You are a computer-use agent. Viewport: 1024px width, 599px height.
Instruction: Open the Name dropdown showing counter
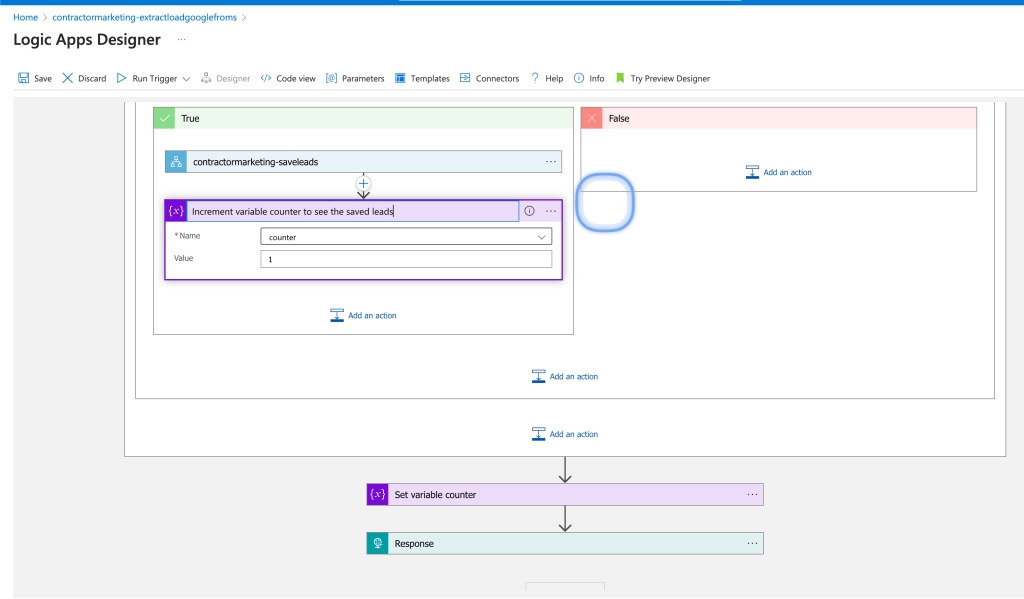coord(406,236)
